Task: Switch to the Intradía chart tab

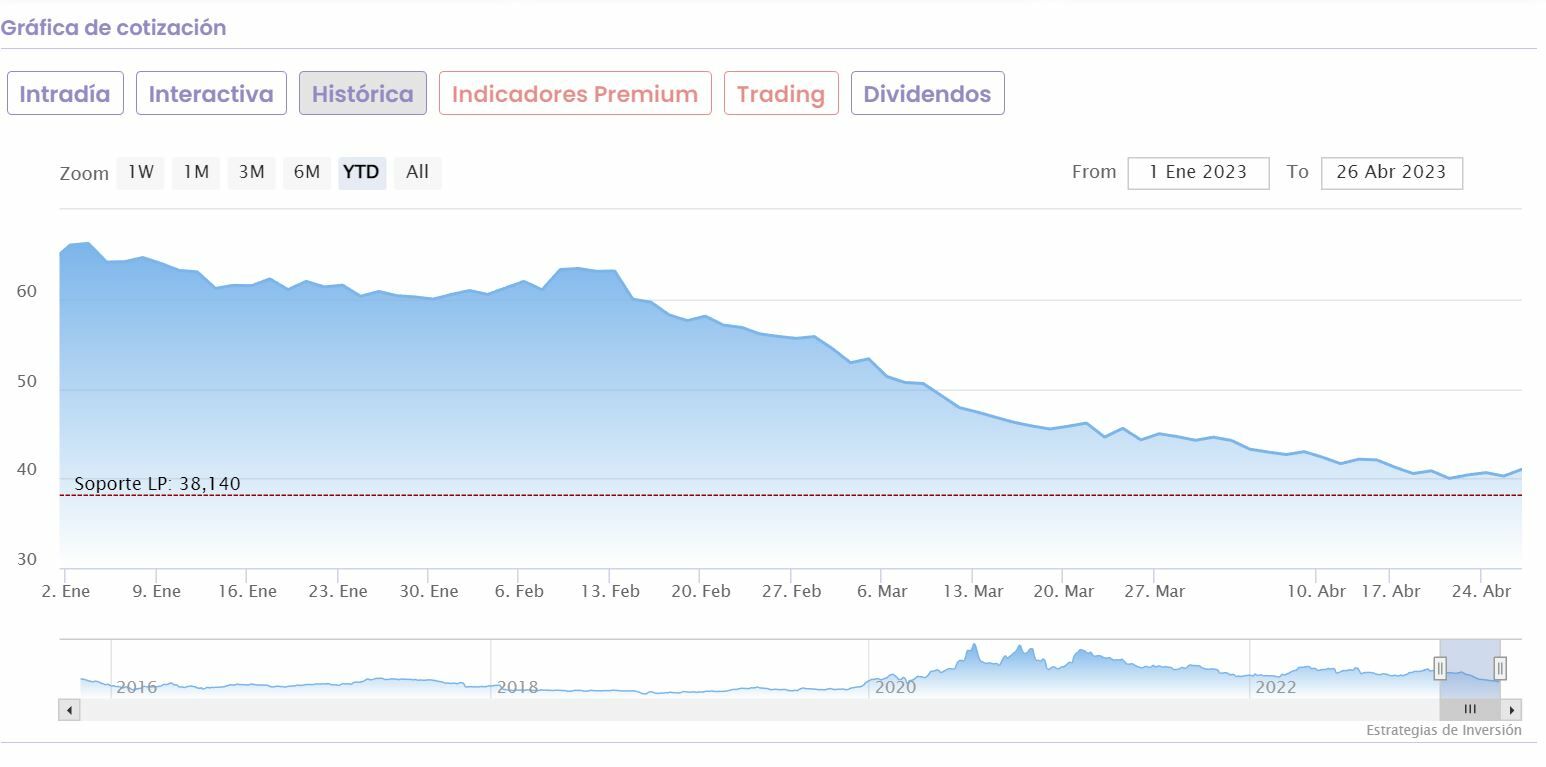Action: coord(65,94)
